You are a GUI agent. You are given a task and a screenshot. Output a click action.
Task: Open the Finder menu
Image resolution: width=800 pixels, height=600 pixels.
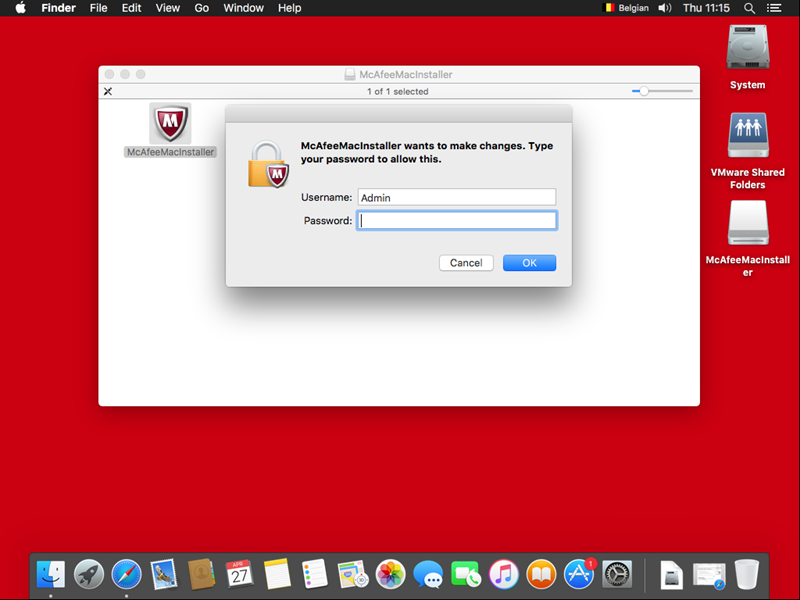pyautogui.click(x=59, y=8)
